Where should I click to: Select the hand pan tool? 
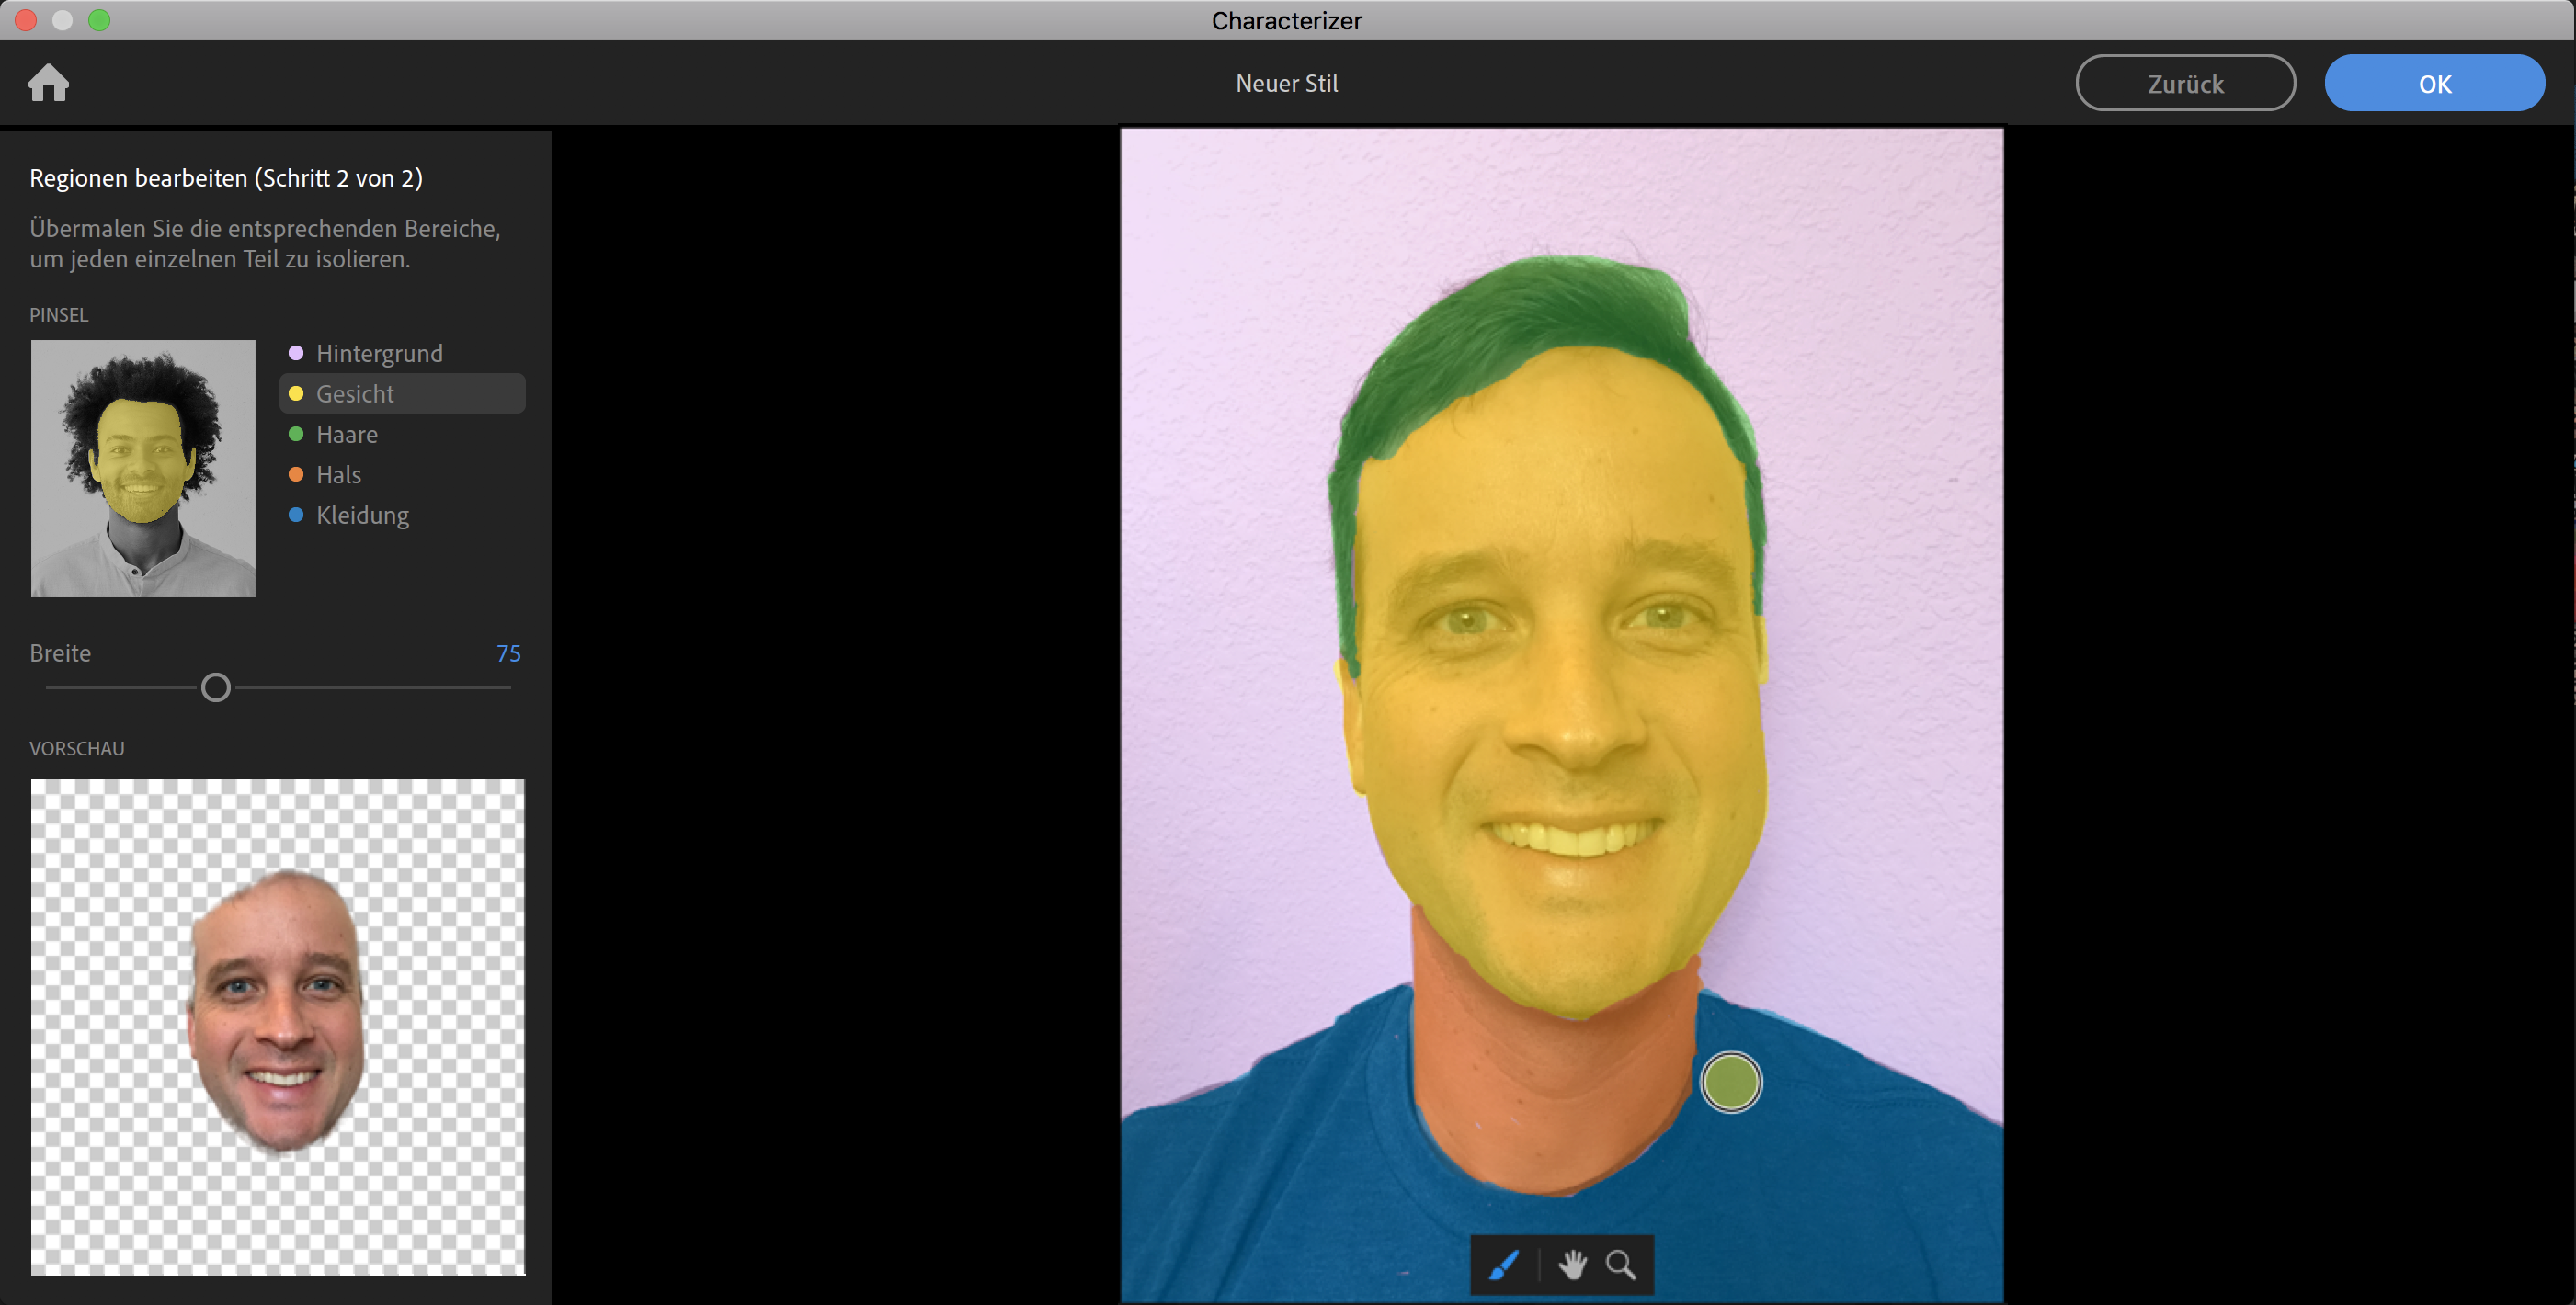point(1573,1265)
